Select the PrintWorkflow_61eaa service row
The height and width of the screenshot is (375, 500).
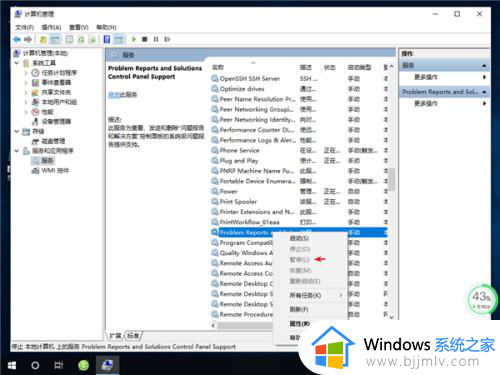[x=299, y=222]
